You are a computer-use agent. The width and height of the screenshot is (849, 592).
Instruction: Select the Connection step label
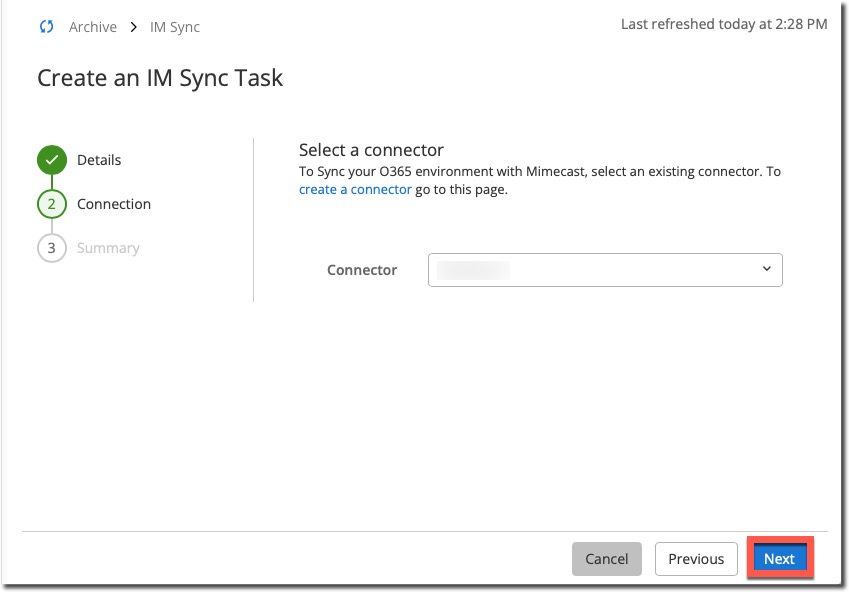(x=114, y=204)
